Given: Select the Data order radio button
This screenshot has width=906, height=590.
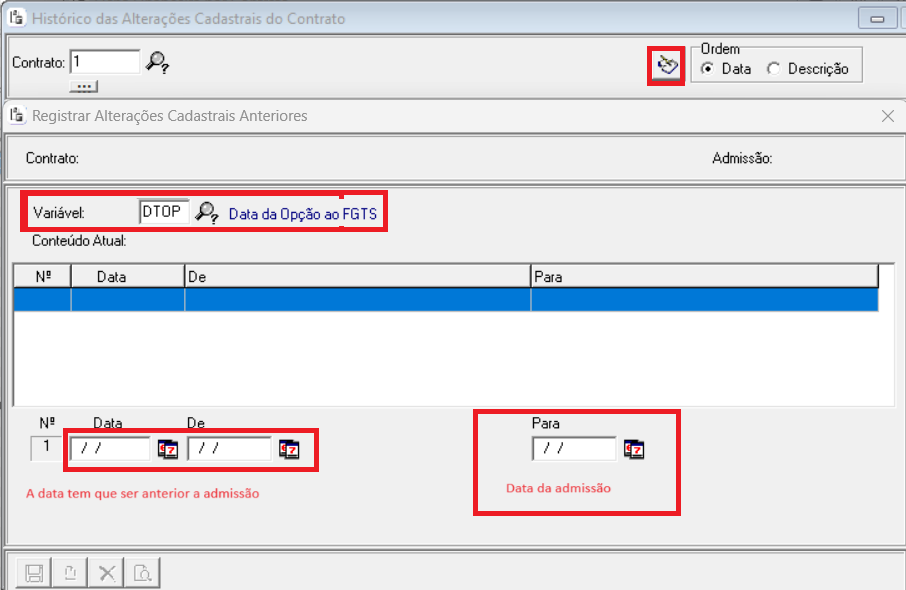Looking at the screenshot, I should 708,69.
